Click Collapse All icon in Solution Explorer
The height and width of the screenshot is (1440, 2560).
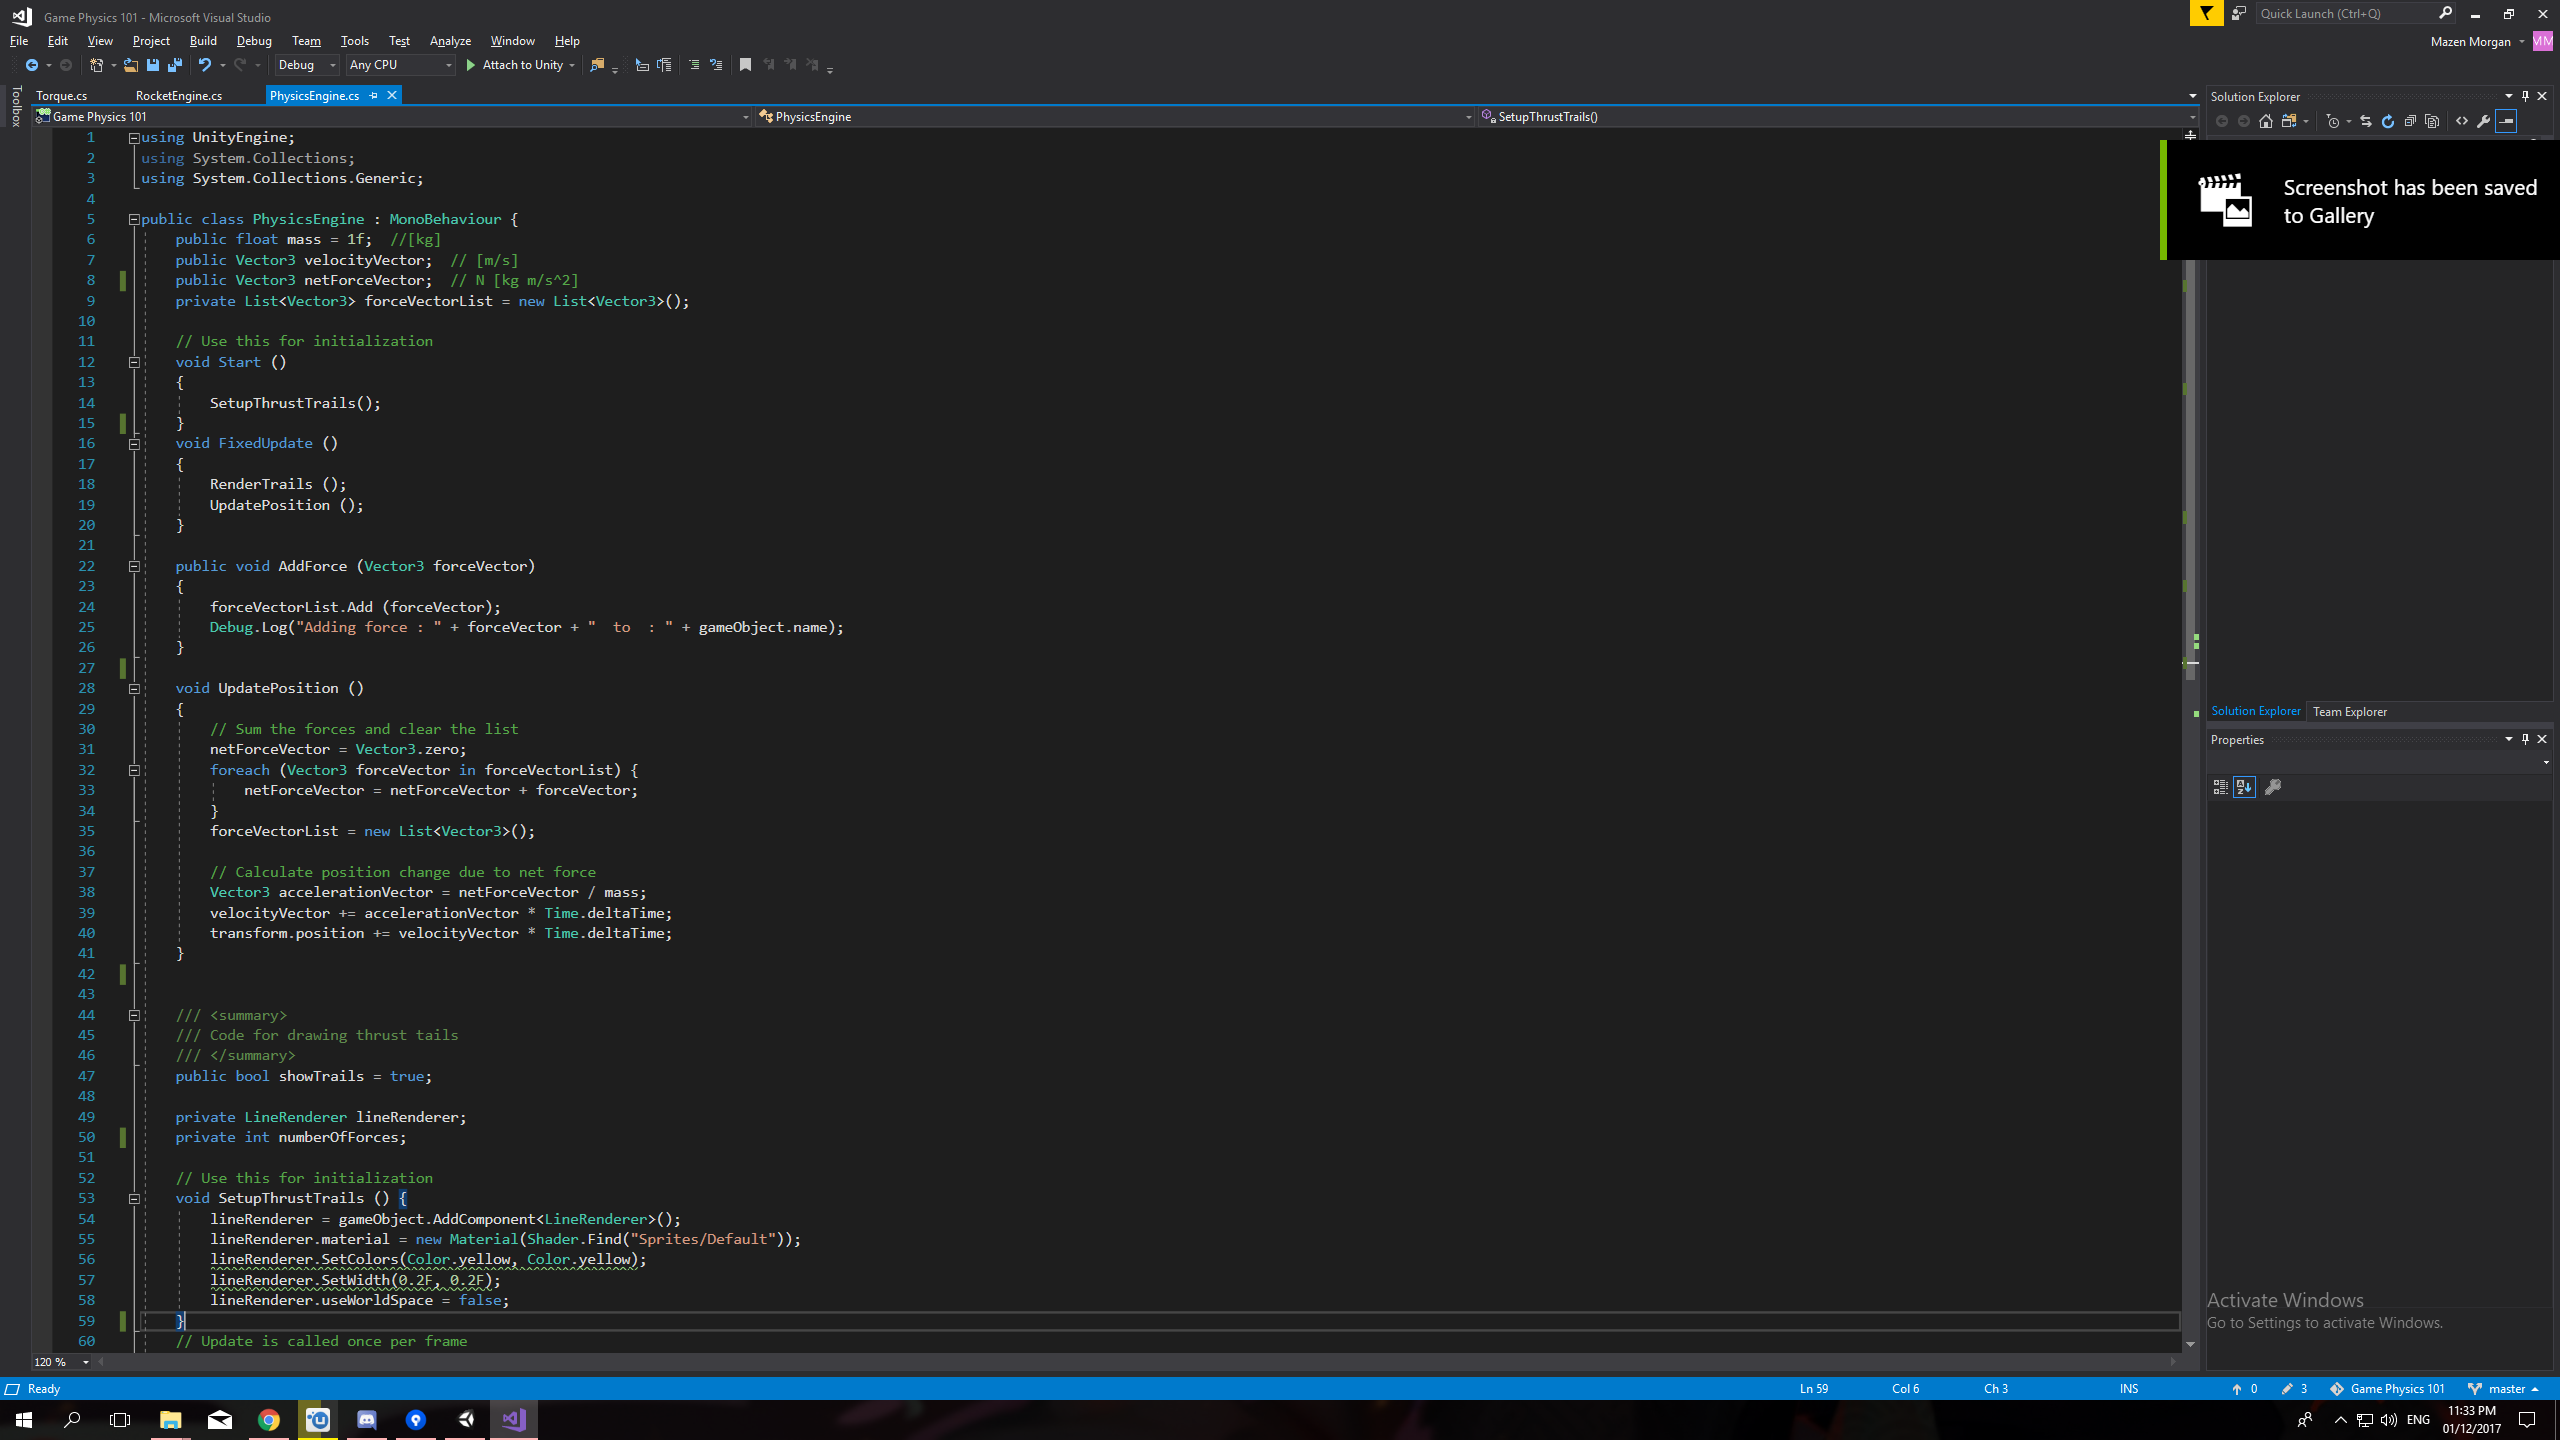2410,121
